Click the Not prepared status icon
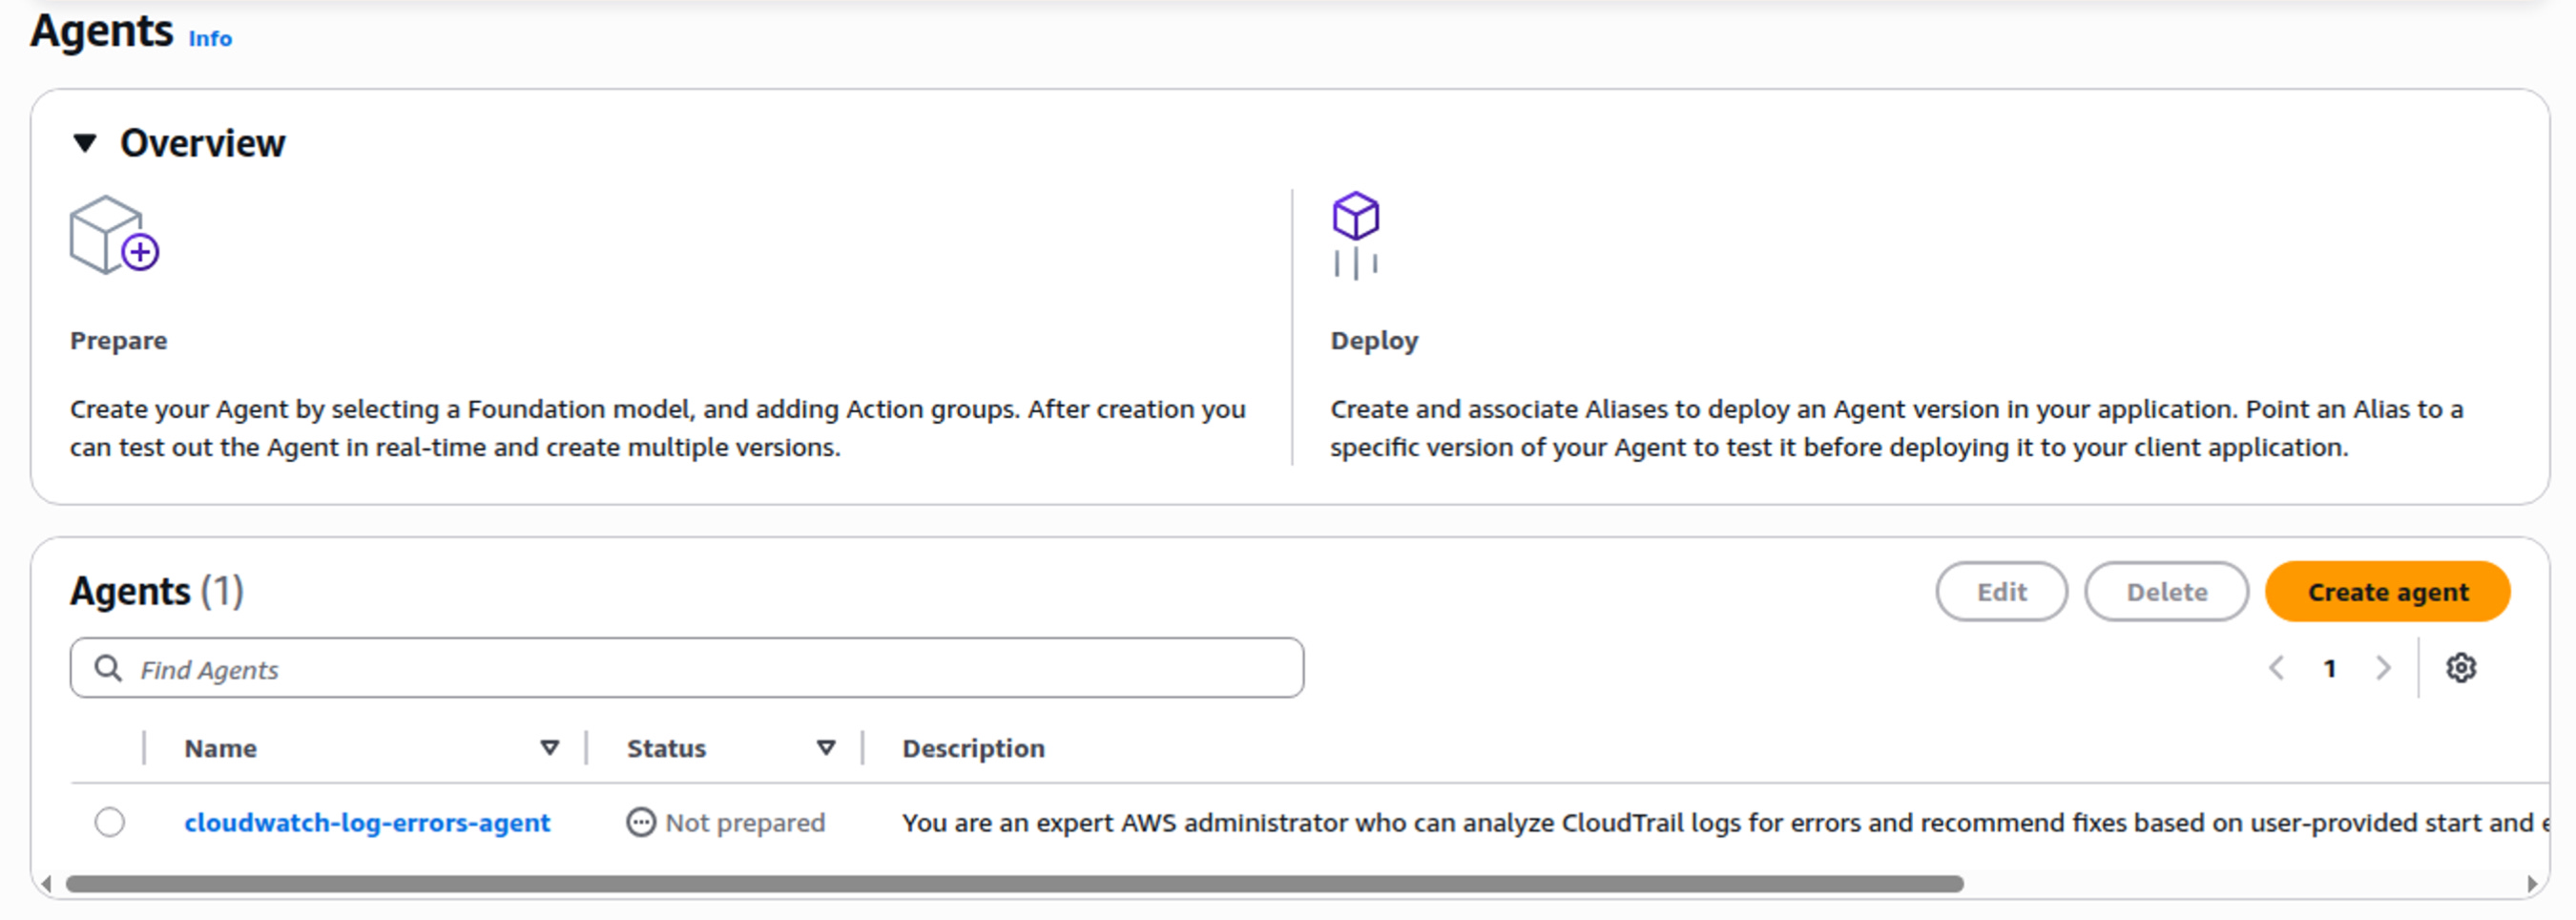Screen dimensions: 2576x920 click(640, 822)
